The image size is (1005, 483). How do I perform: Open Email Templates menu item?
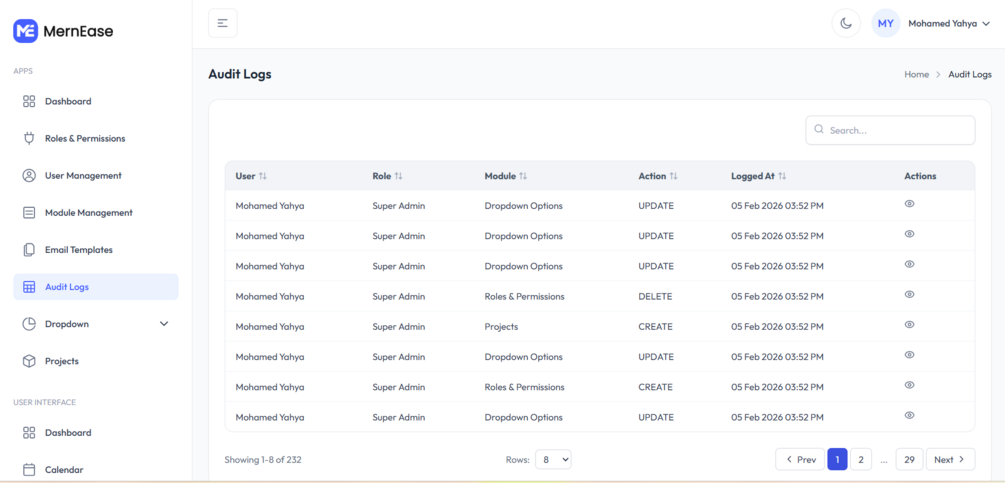pyautogui.click(x=96, y=250)
